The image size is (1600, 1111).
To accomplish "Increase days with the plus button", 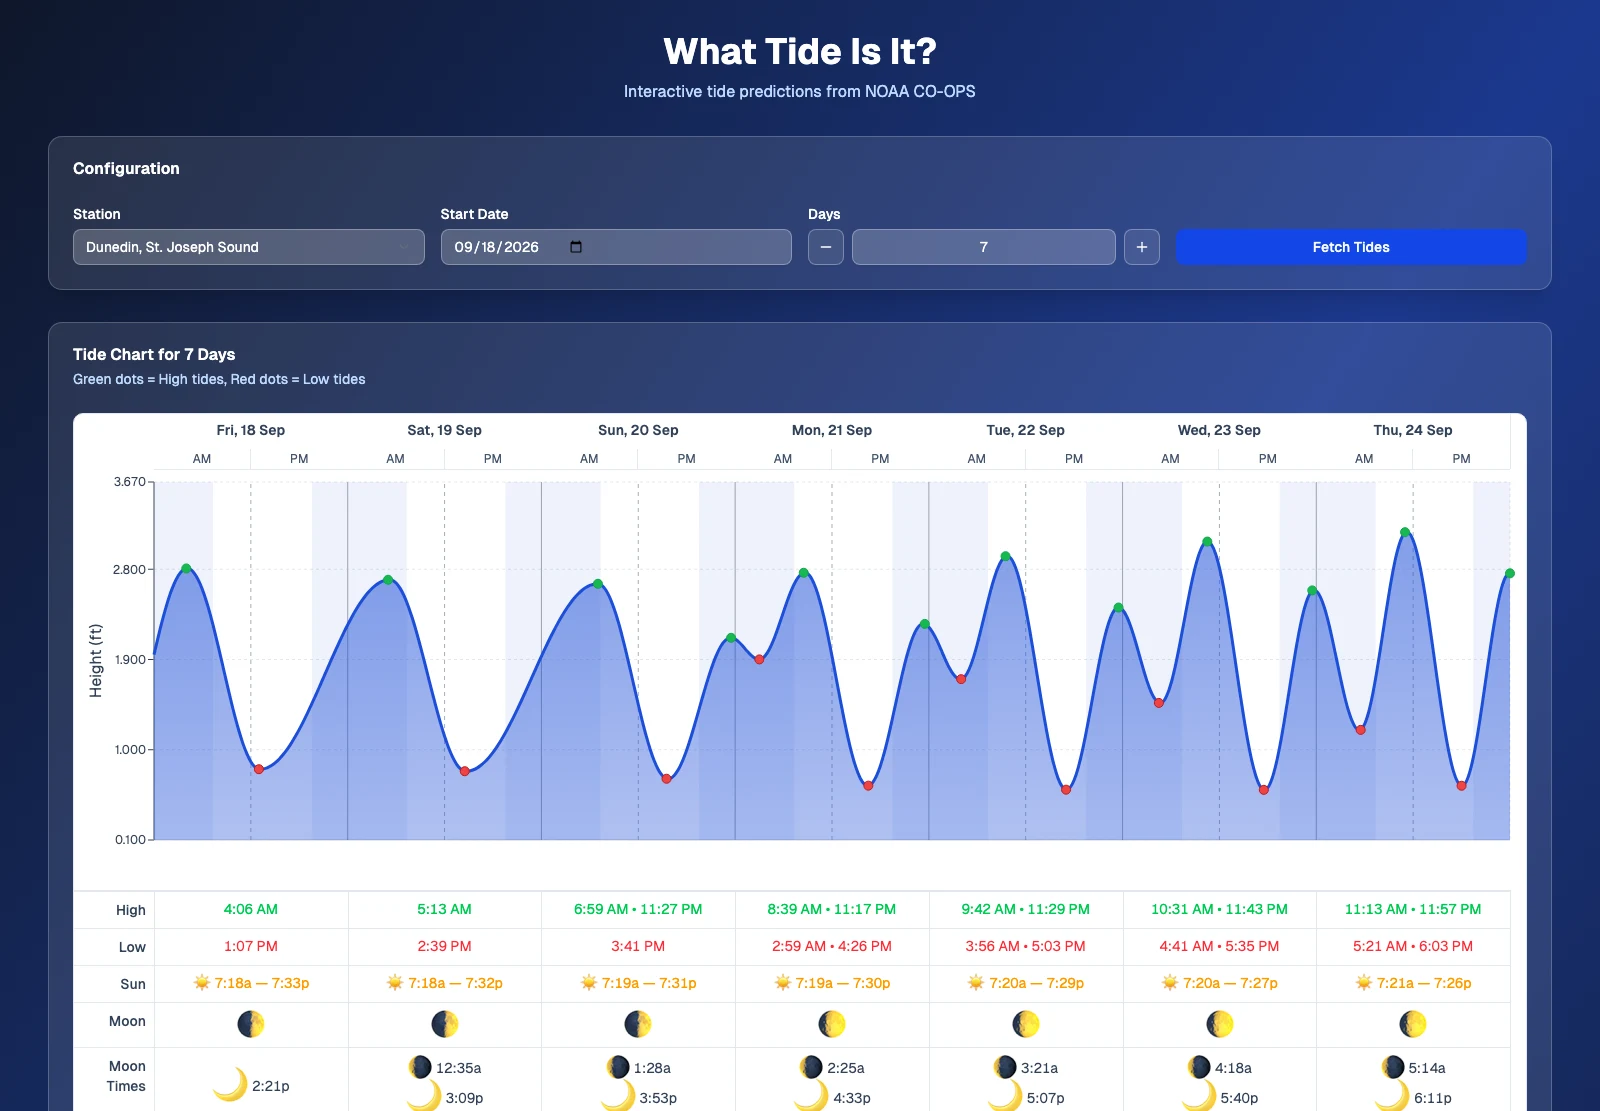I will 1142,247.
